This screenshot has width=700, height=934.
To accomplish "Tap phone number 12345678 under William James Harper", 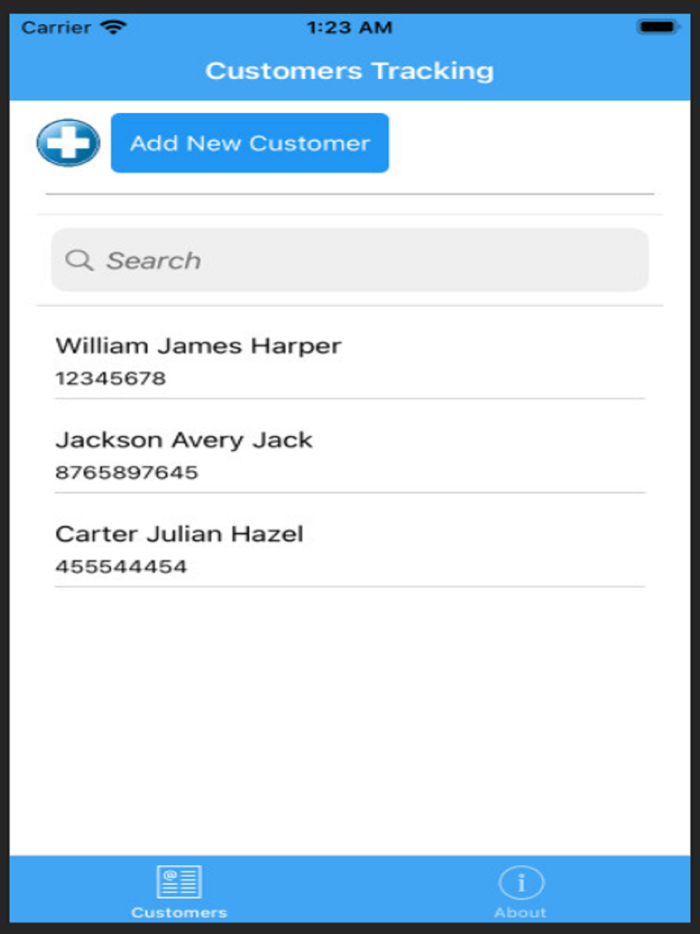I will 112,378.
